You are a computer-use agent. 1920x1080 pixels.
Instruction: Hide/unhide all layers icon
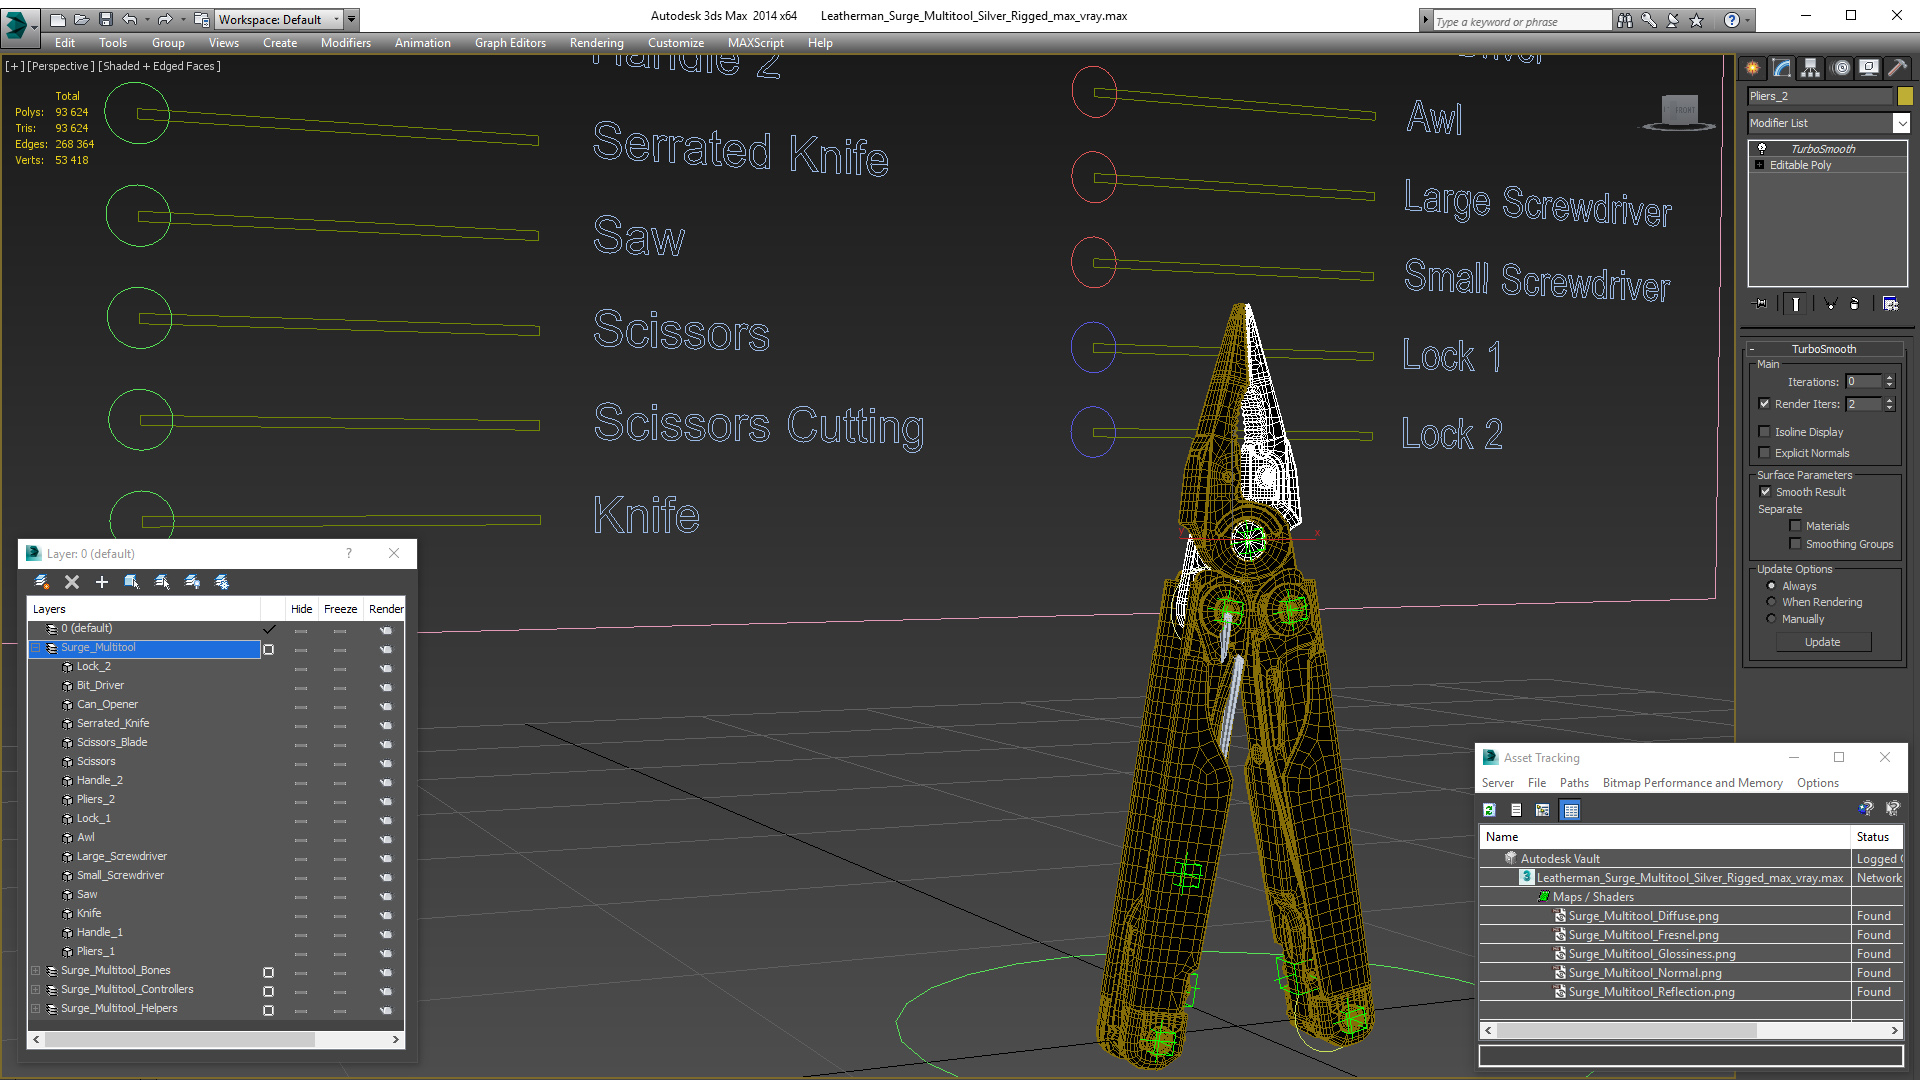pos(192,581)
